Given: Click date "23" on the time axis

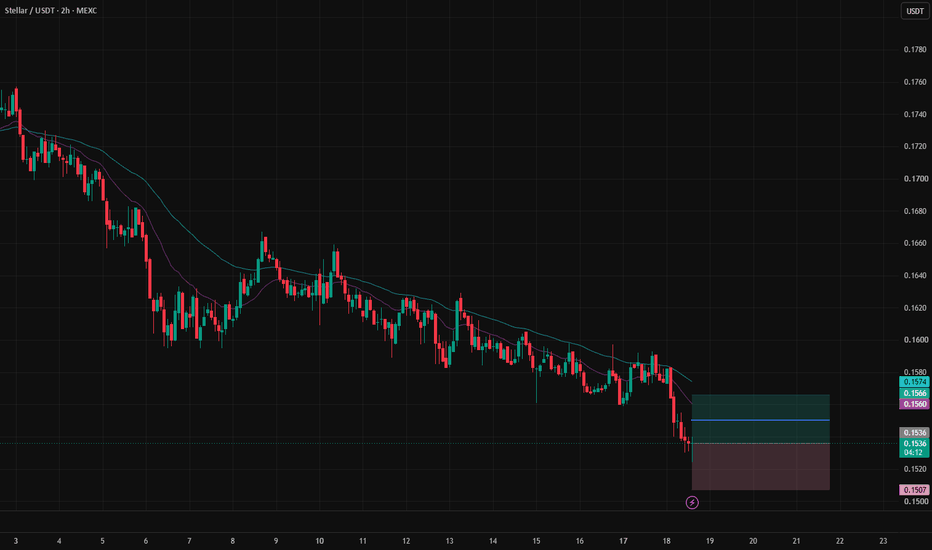Looking at the screenshot, I should (x=883, y=541).
